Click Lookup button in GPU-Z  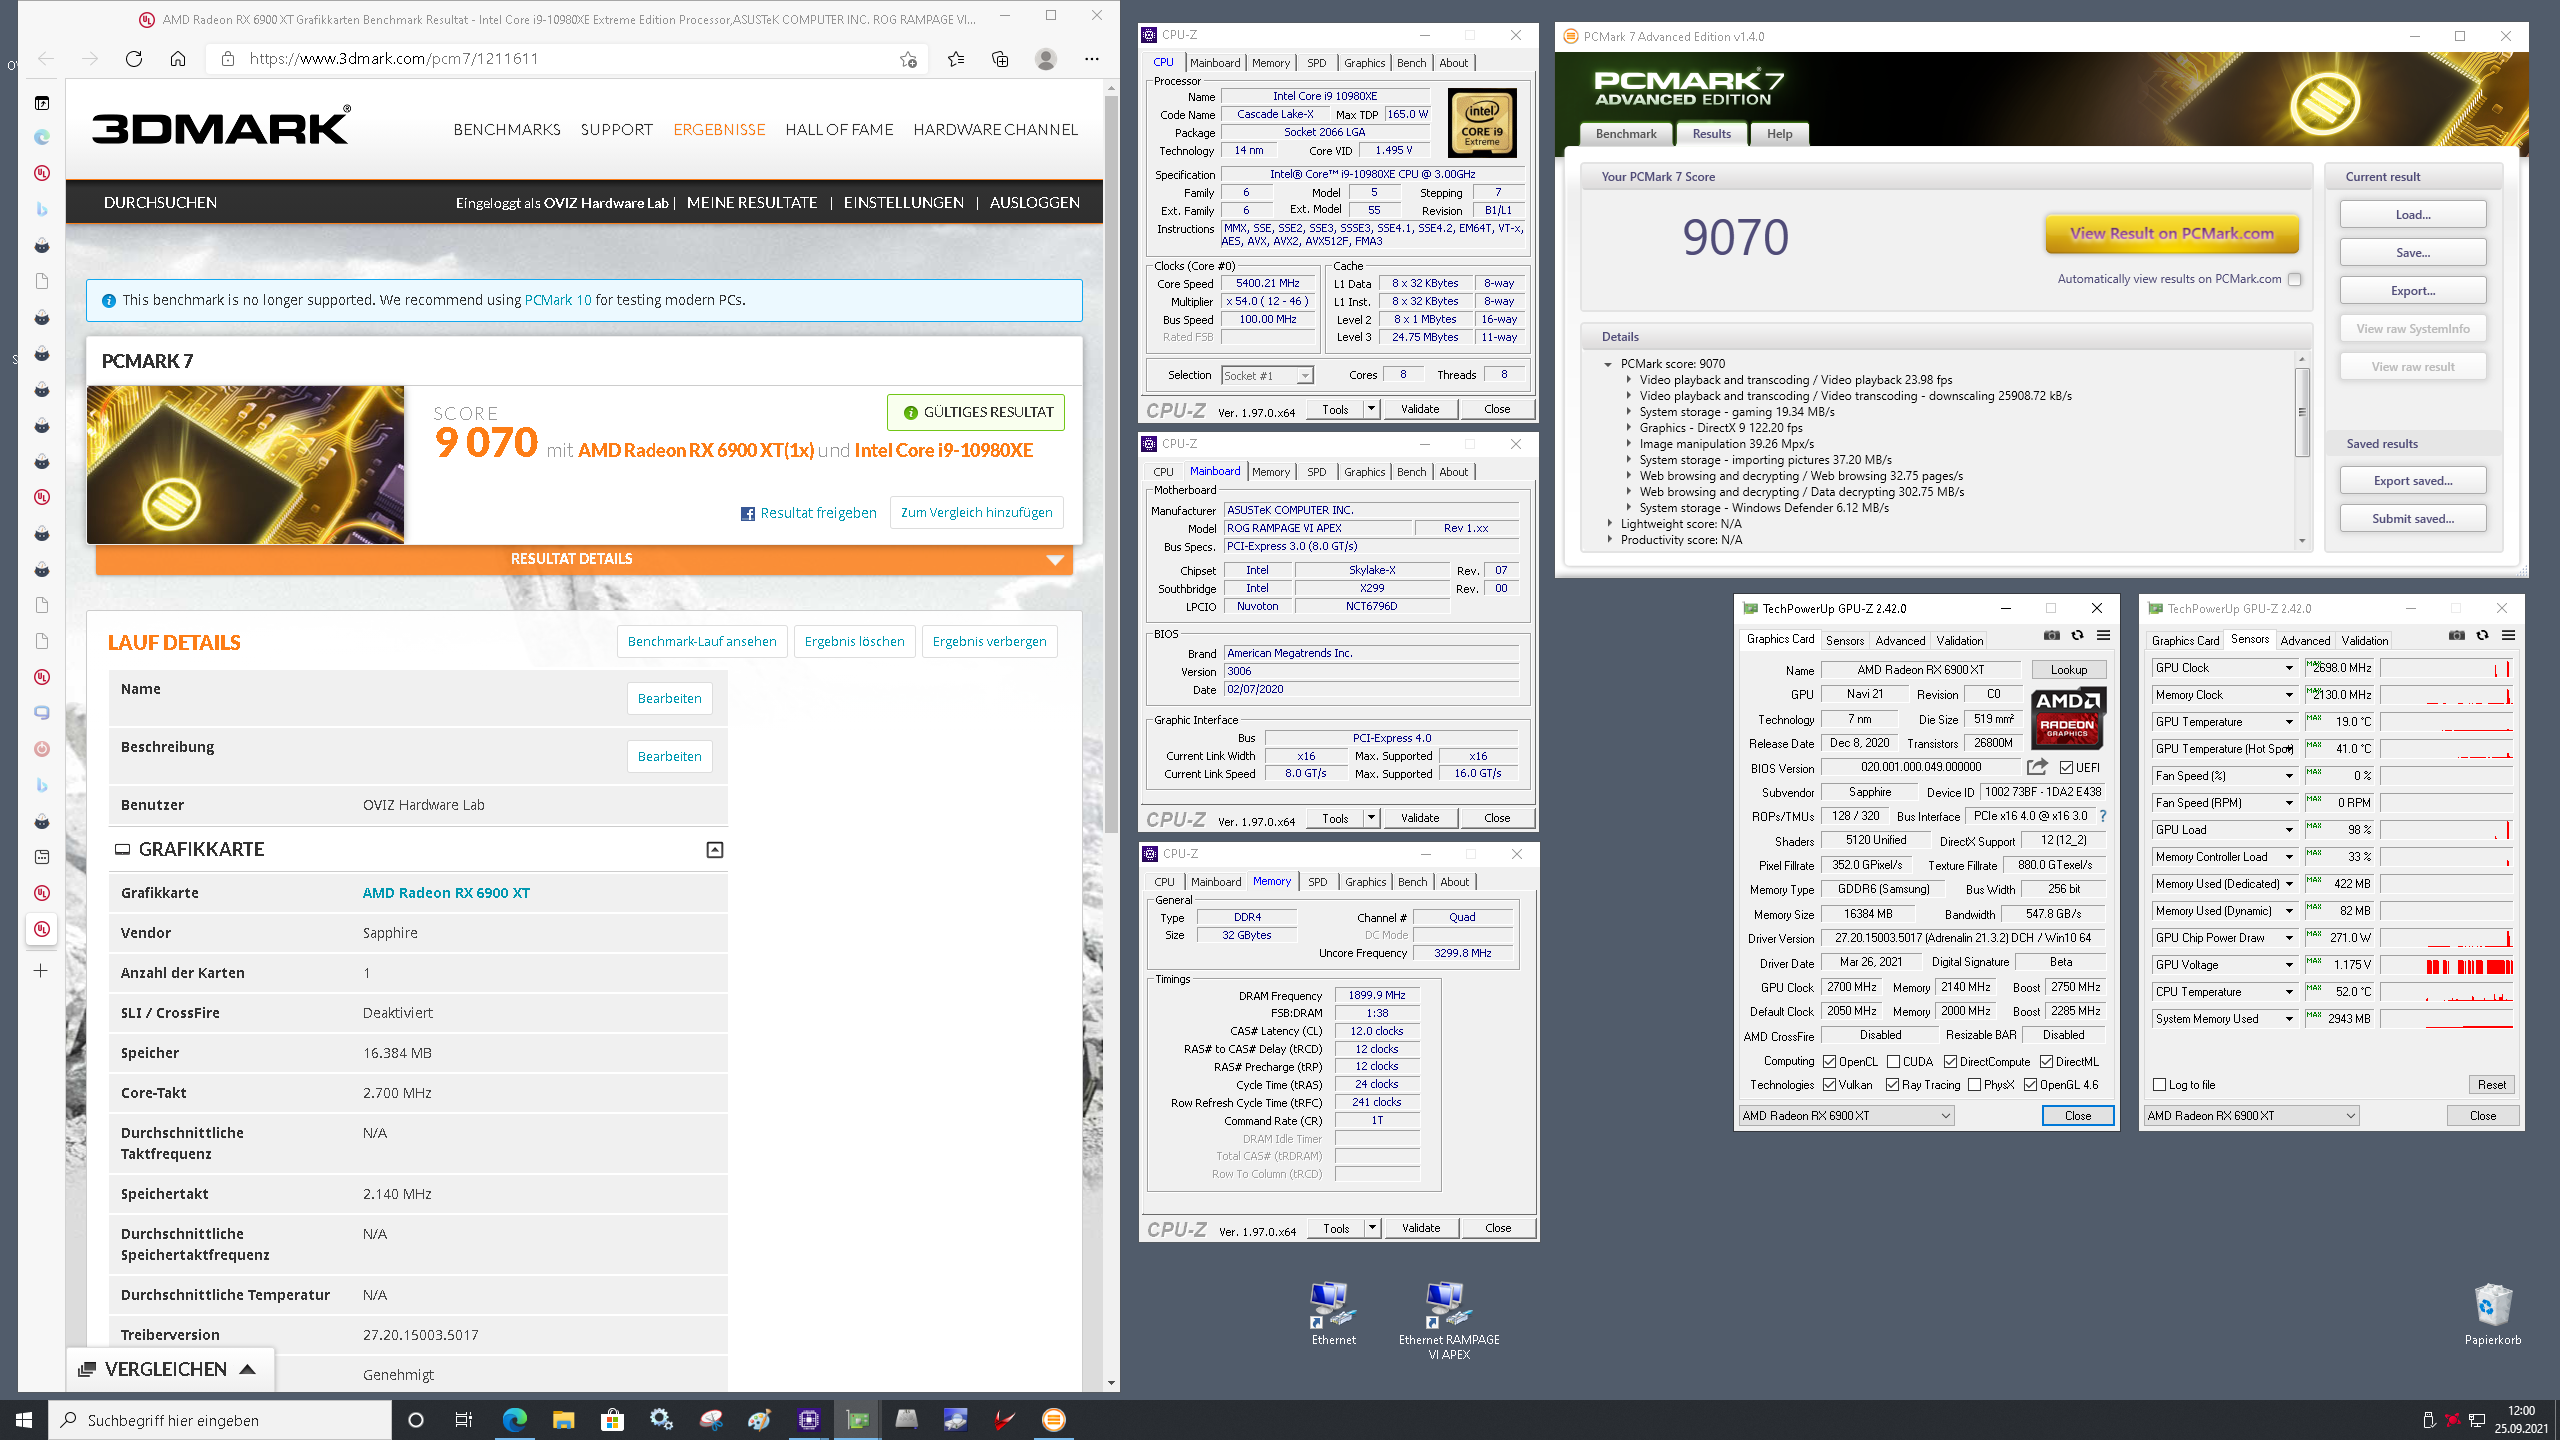coord(2069,670)
